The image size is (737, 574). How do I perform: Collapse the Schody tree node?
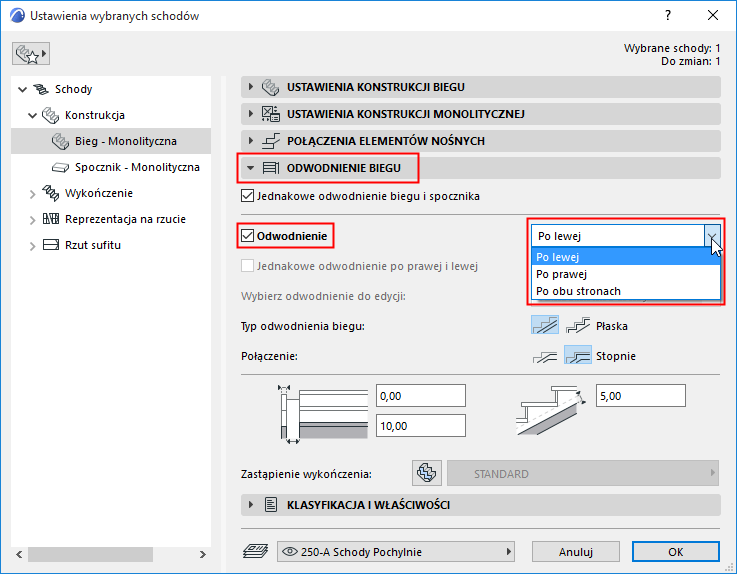coord(23,89)
